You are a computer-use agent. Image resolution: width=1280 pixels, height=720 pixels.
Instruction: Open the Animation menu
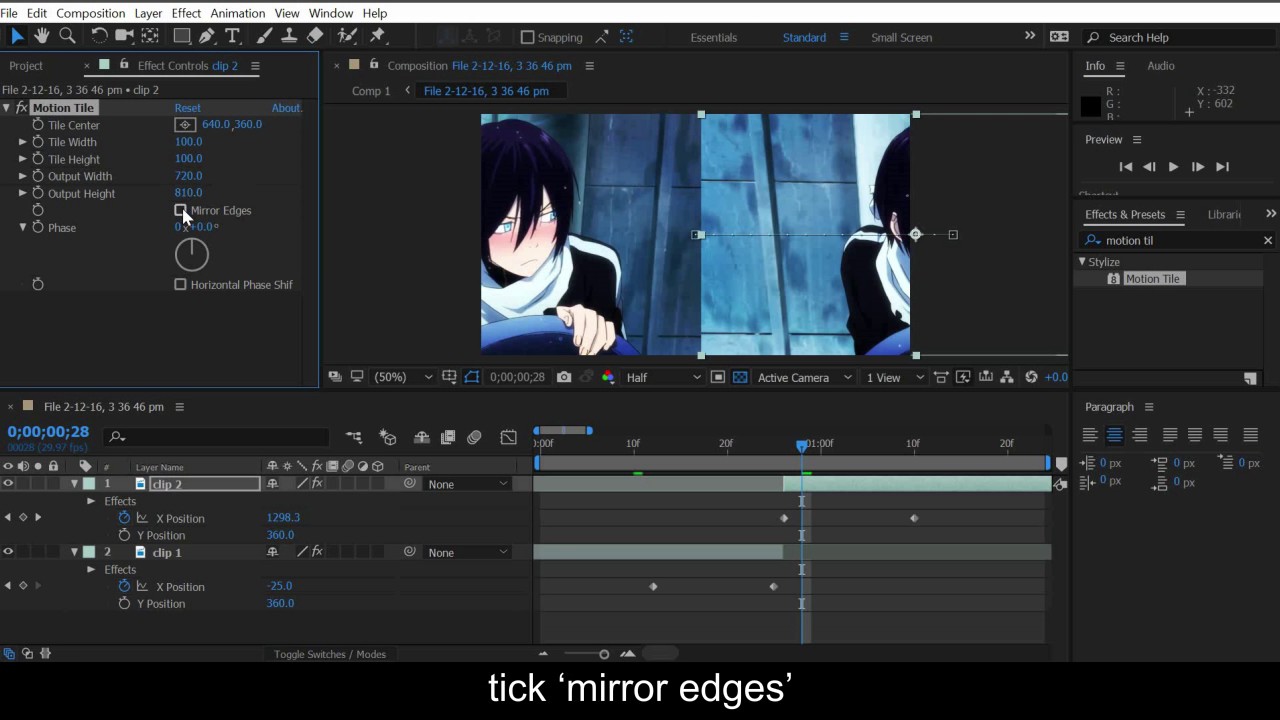pos(237,13)
